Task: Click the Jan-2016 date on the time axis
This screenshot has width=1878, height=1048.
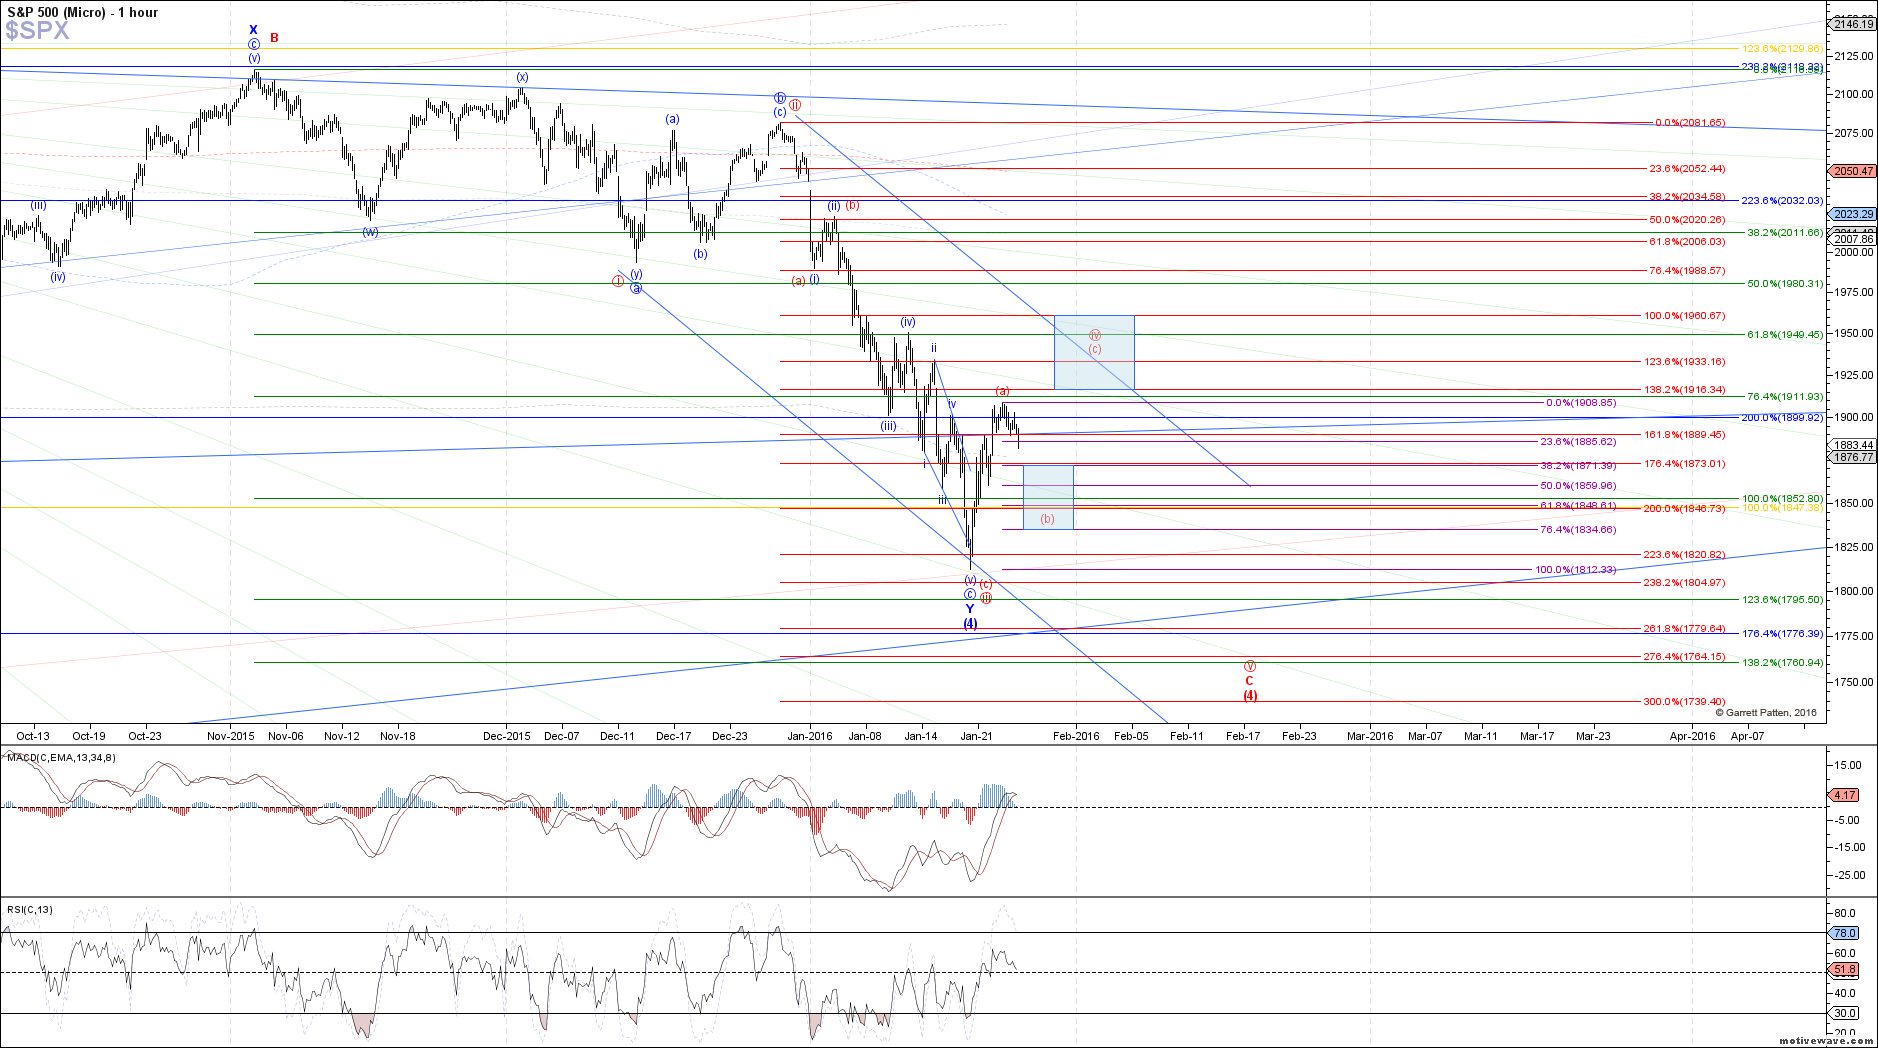Action: point(810,736)
